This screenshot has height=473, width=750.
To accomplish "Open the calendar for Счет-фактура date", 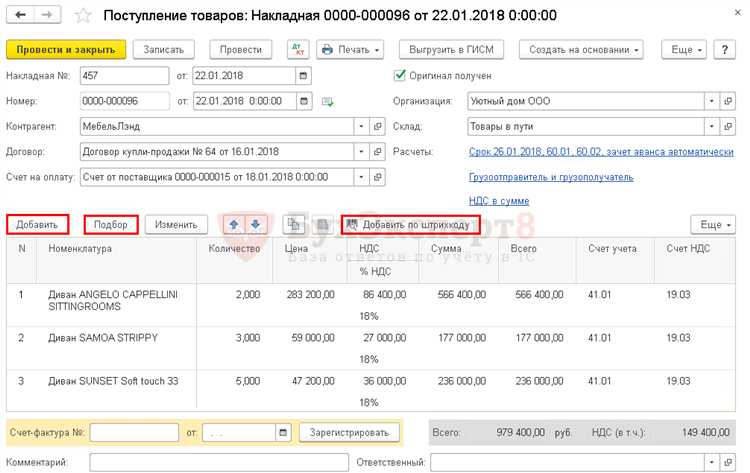I will [x=284, y=432].
